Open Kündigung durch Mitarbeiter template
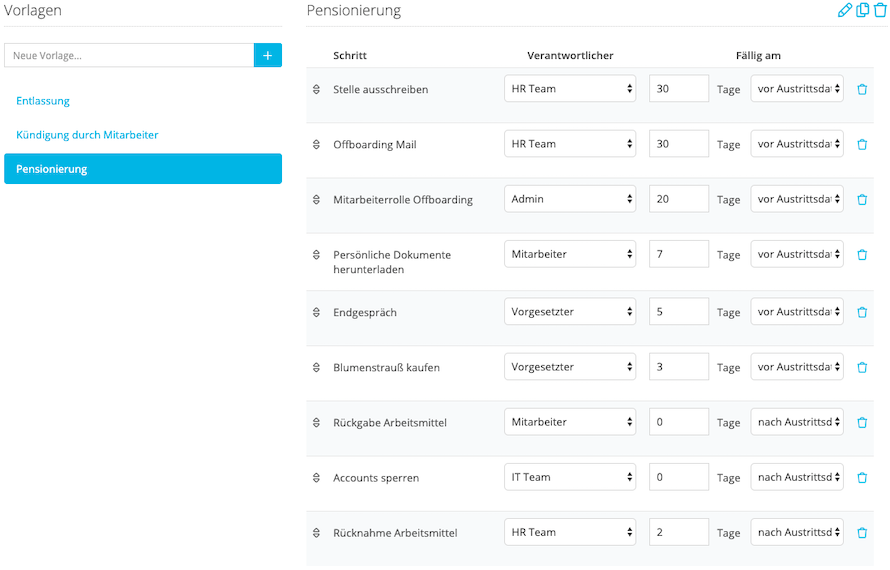Image resolution: width=890 pixels, height=570 pixels. (x=87, y=135)
